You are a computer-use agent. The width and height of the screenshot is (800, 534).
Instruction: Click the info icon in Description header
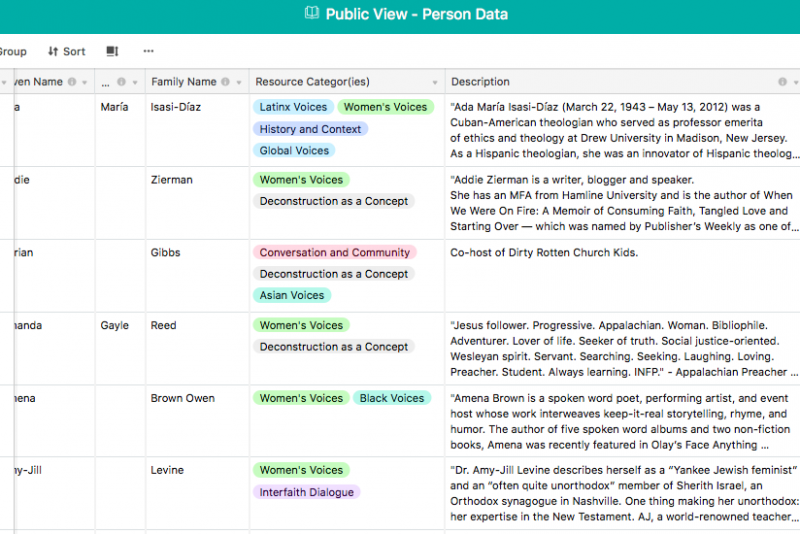(x=782, y=82)
